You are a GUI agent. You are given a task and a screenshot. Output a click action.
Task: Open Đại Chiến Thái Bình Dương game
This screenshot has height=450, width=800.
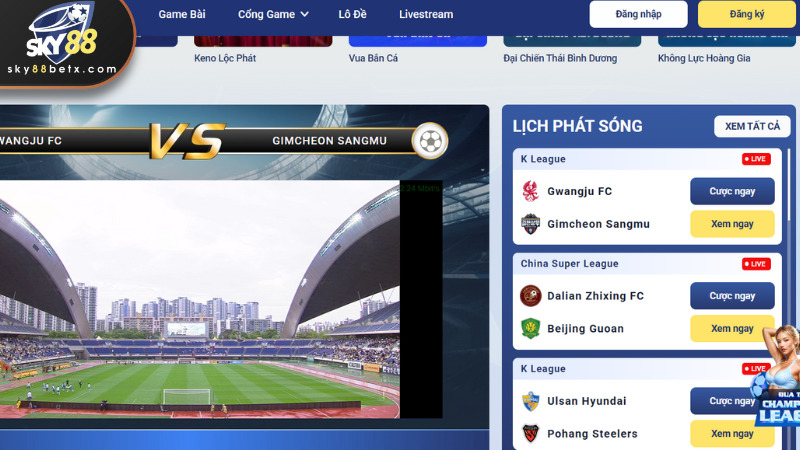pos(560,58)
